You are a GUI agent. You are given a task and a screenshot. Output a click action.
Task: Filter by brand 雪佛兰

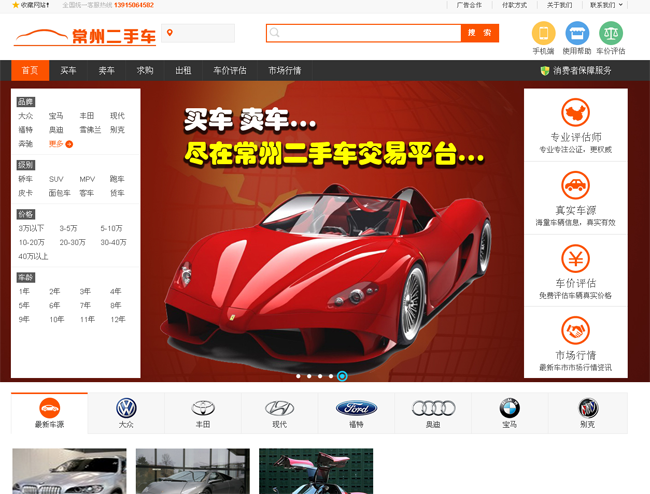click(x=90, y=130)
